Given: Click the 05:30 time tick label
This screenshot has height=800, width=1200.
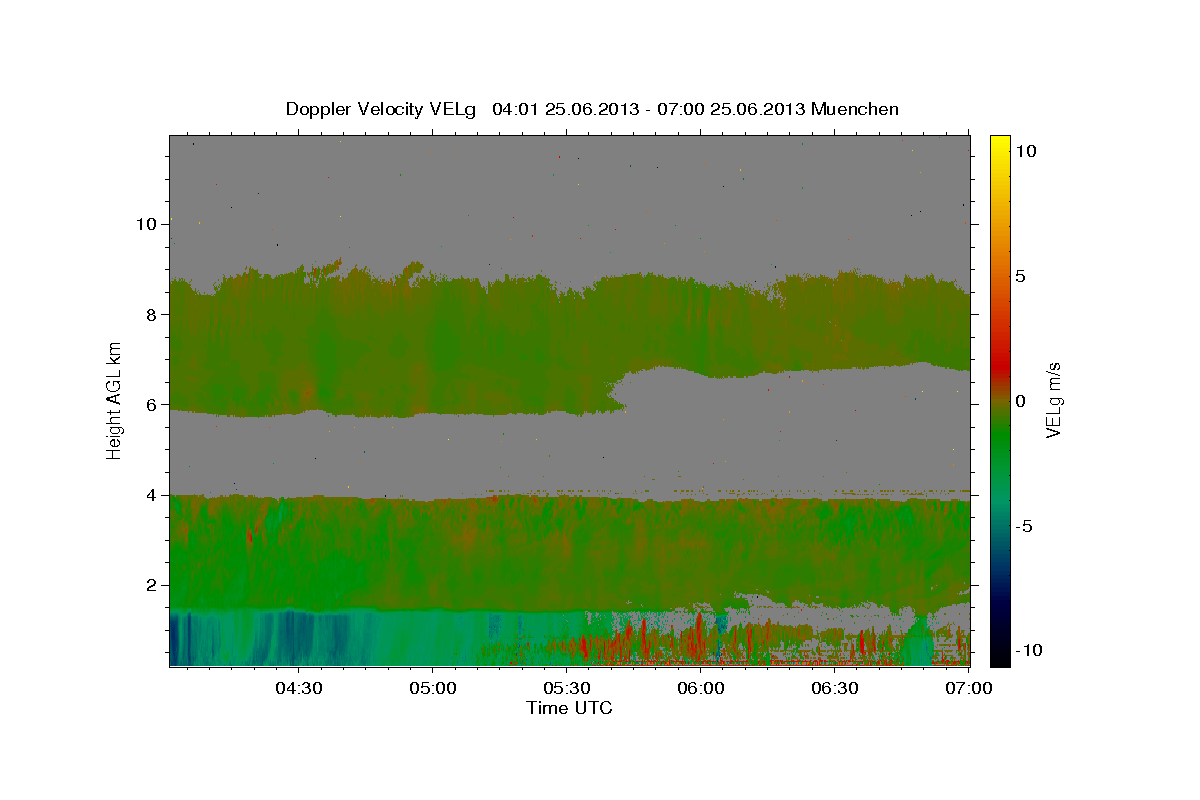Looking at the screenshot, I should (x=567, y=688).
